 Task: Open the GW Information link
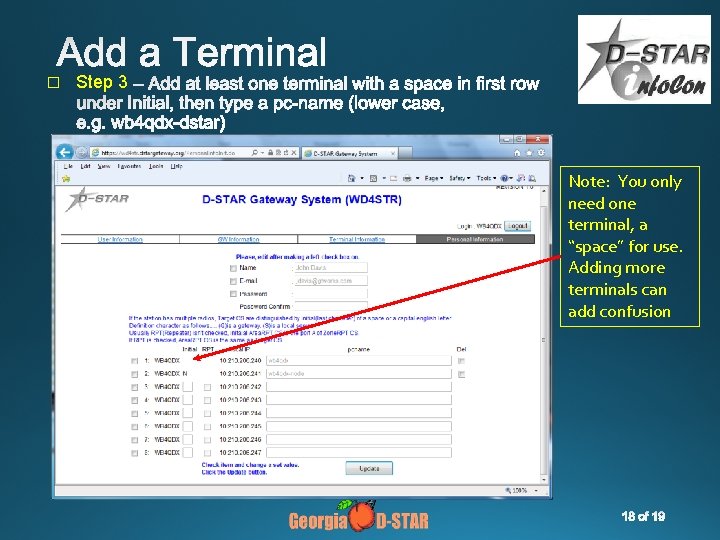(x=238, y=239)
